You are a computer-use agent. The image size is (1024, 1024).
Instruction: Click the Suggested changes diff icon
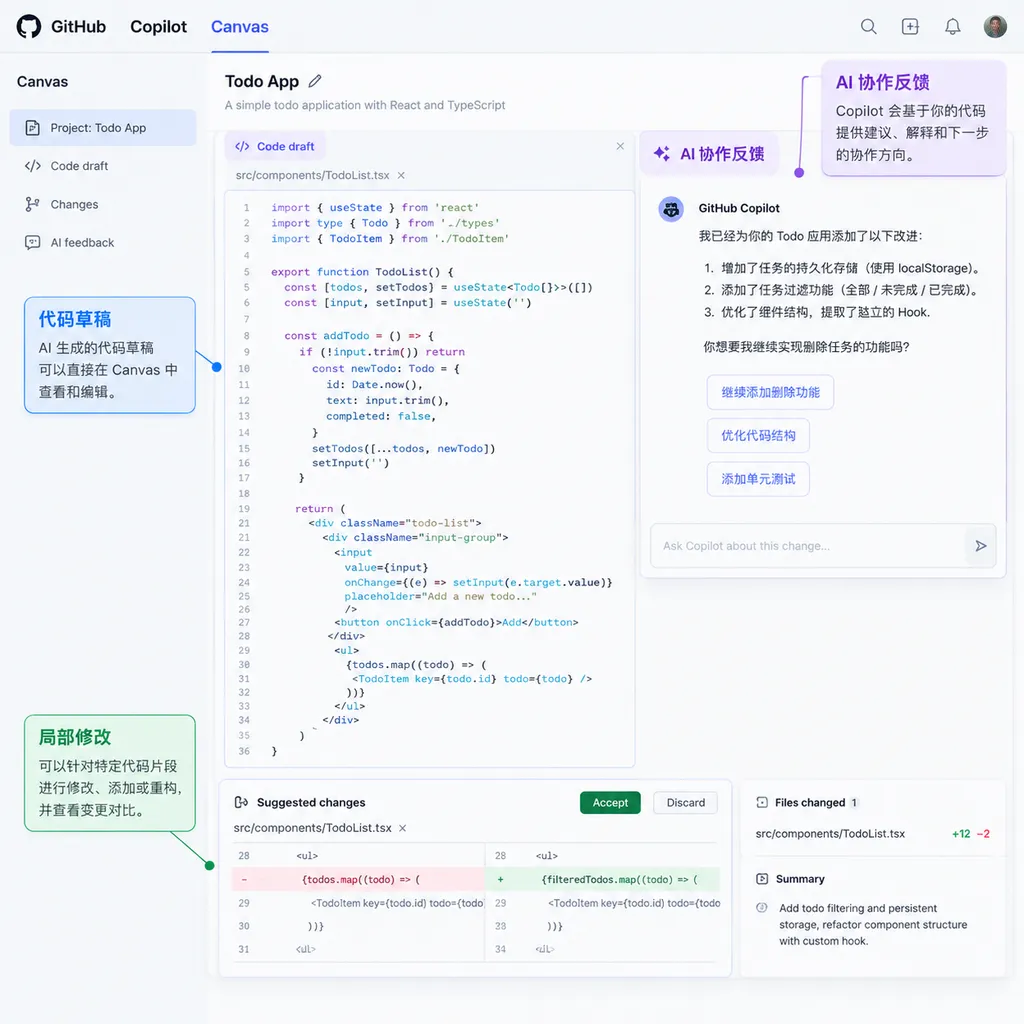pos(241,802)
